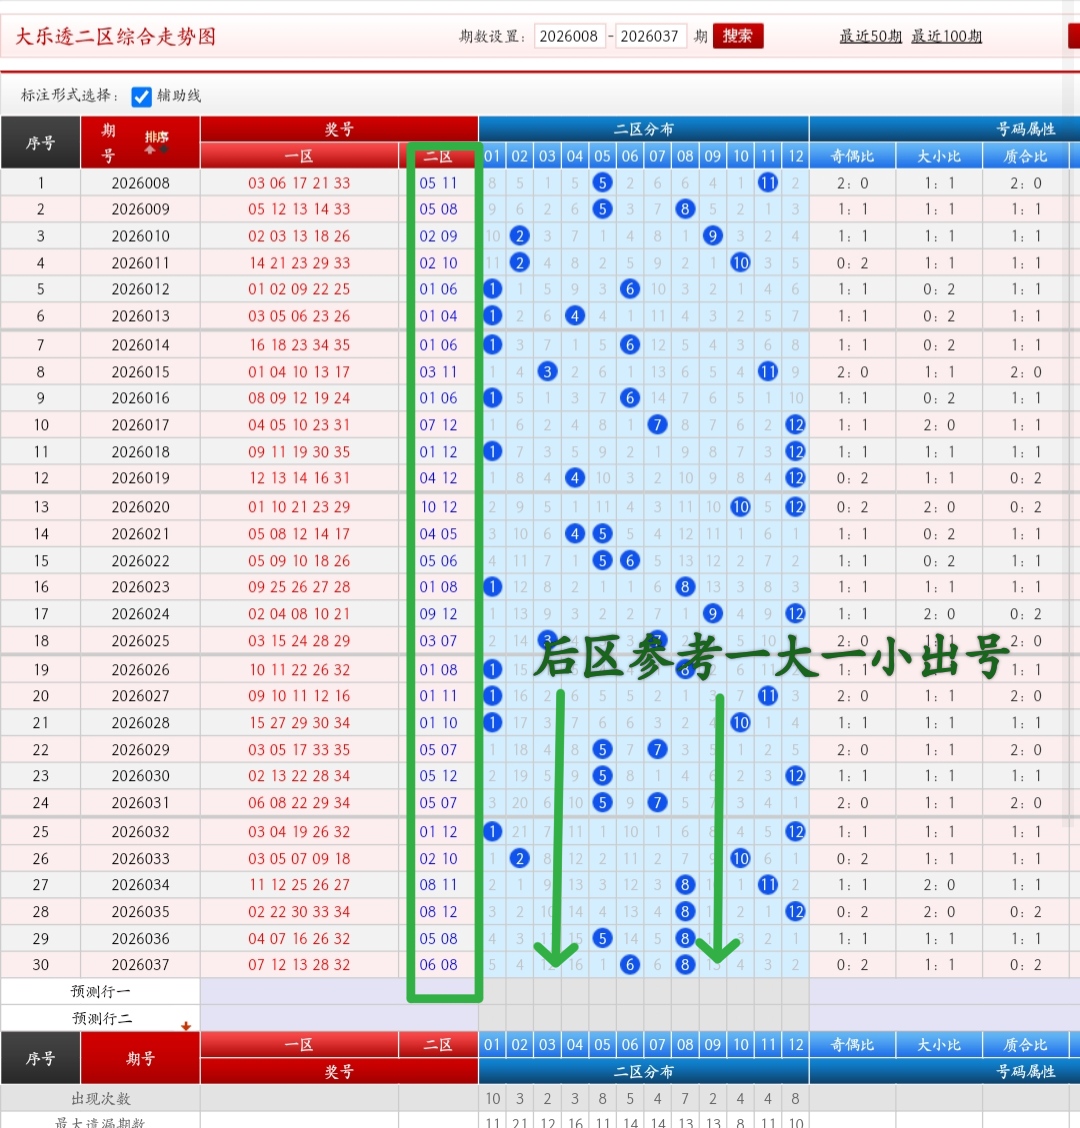Click the end period field showing 2026037
Viewport: 1080px width, 1128px height.
(x=650, y=36)
